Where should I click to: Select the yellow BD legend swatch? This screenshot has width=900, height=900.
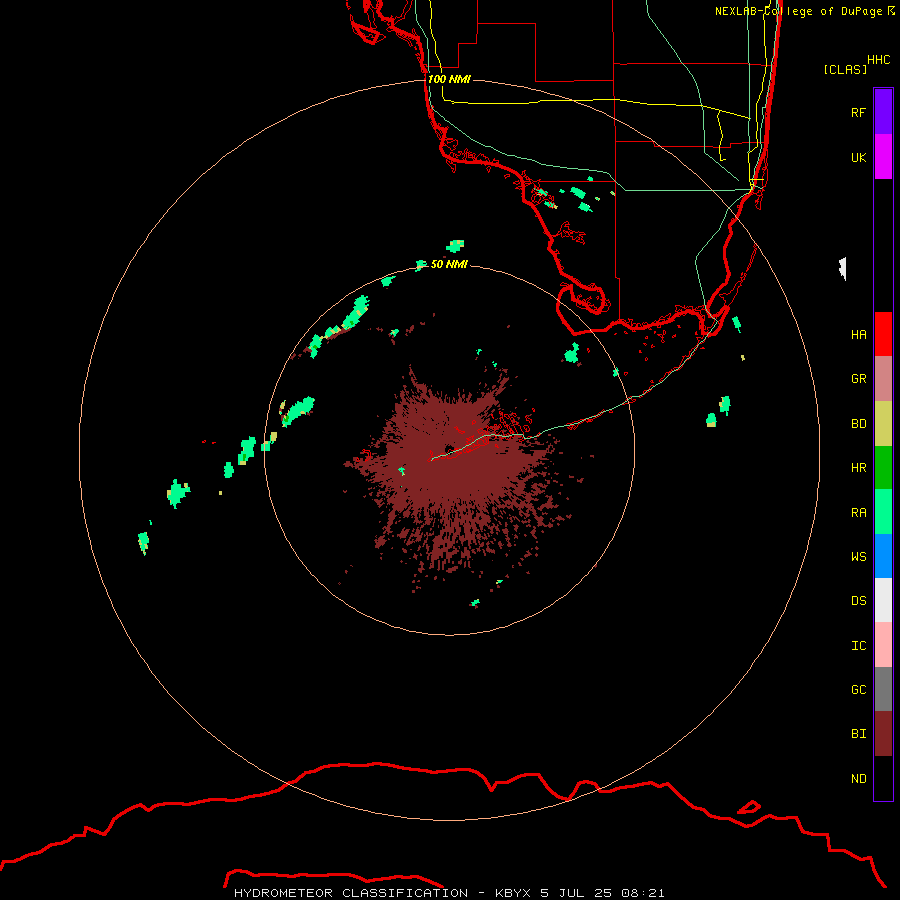[x=883, y=424]
